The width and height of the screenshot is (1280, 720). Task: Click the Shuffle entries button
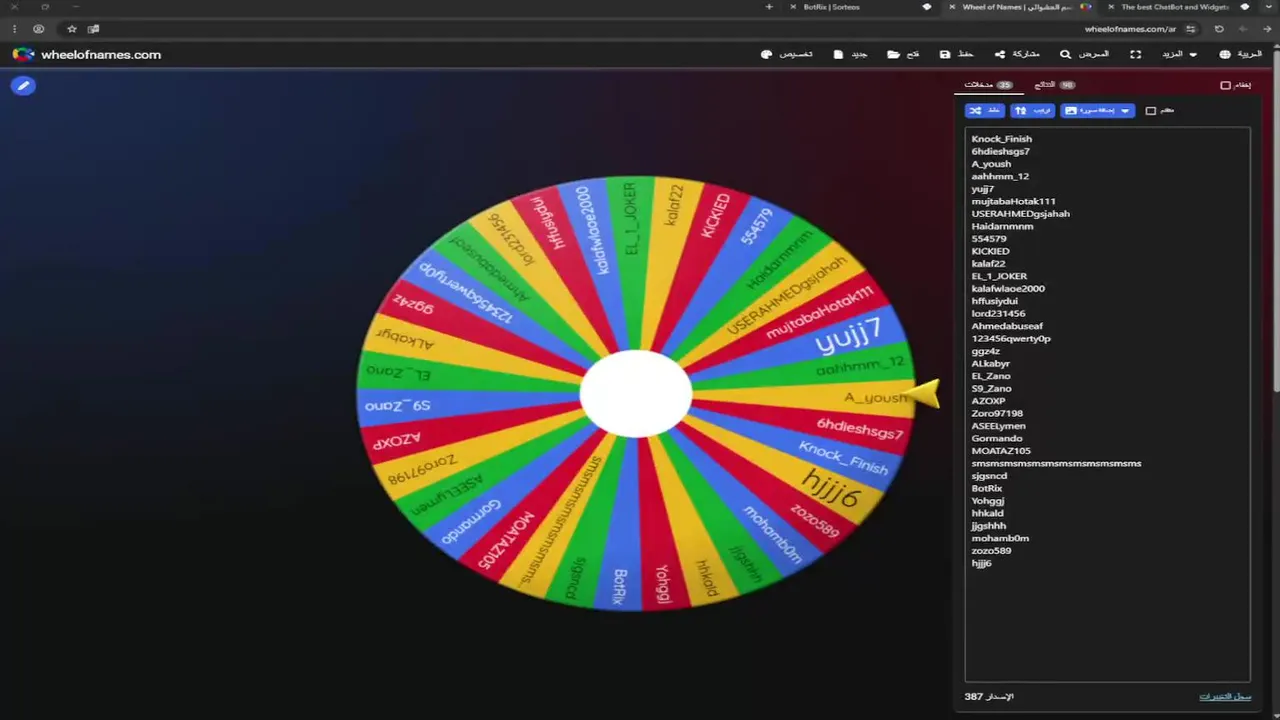[985, 111]
